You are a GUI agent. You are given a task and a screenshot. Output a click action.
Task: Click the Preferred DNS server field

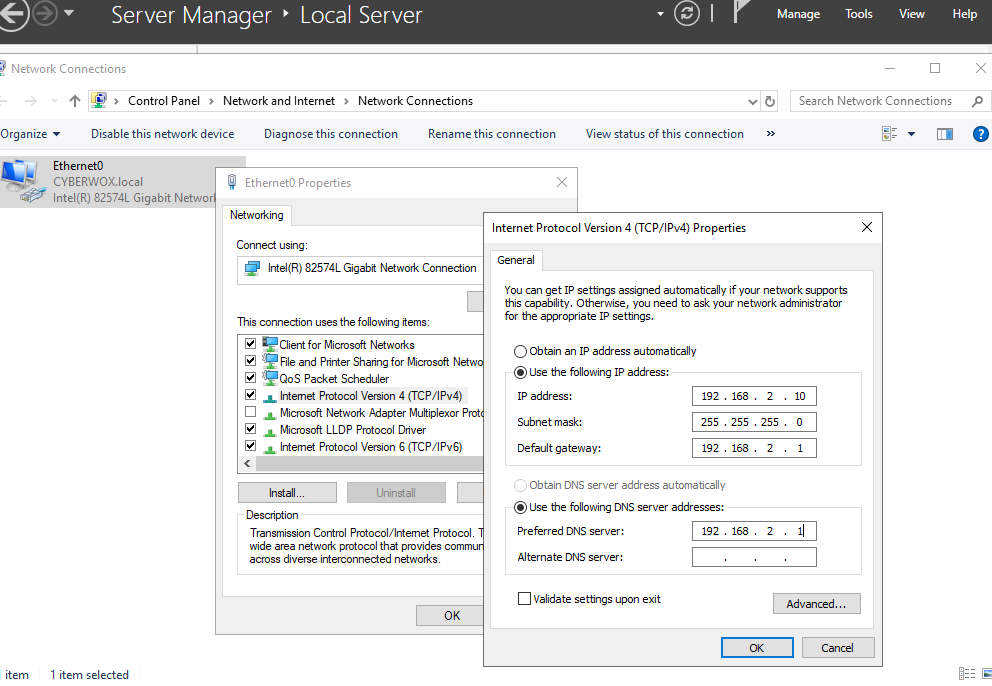coord(754,531)
